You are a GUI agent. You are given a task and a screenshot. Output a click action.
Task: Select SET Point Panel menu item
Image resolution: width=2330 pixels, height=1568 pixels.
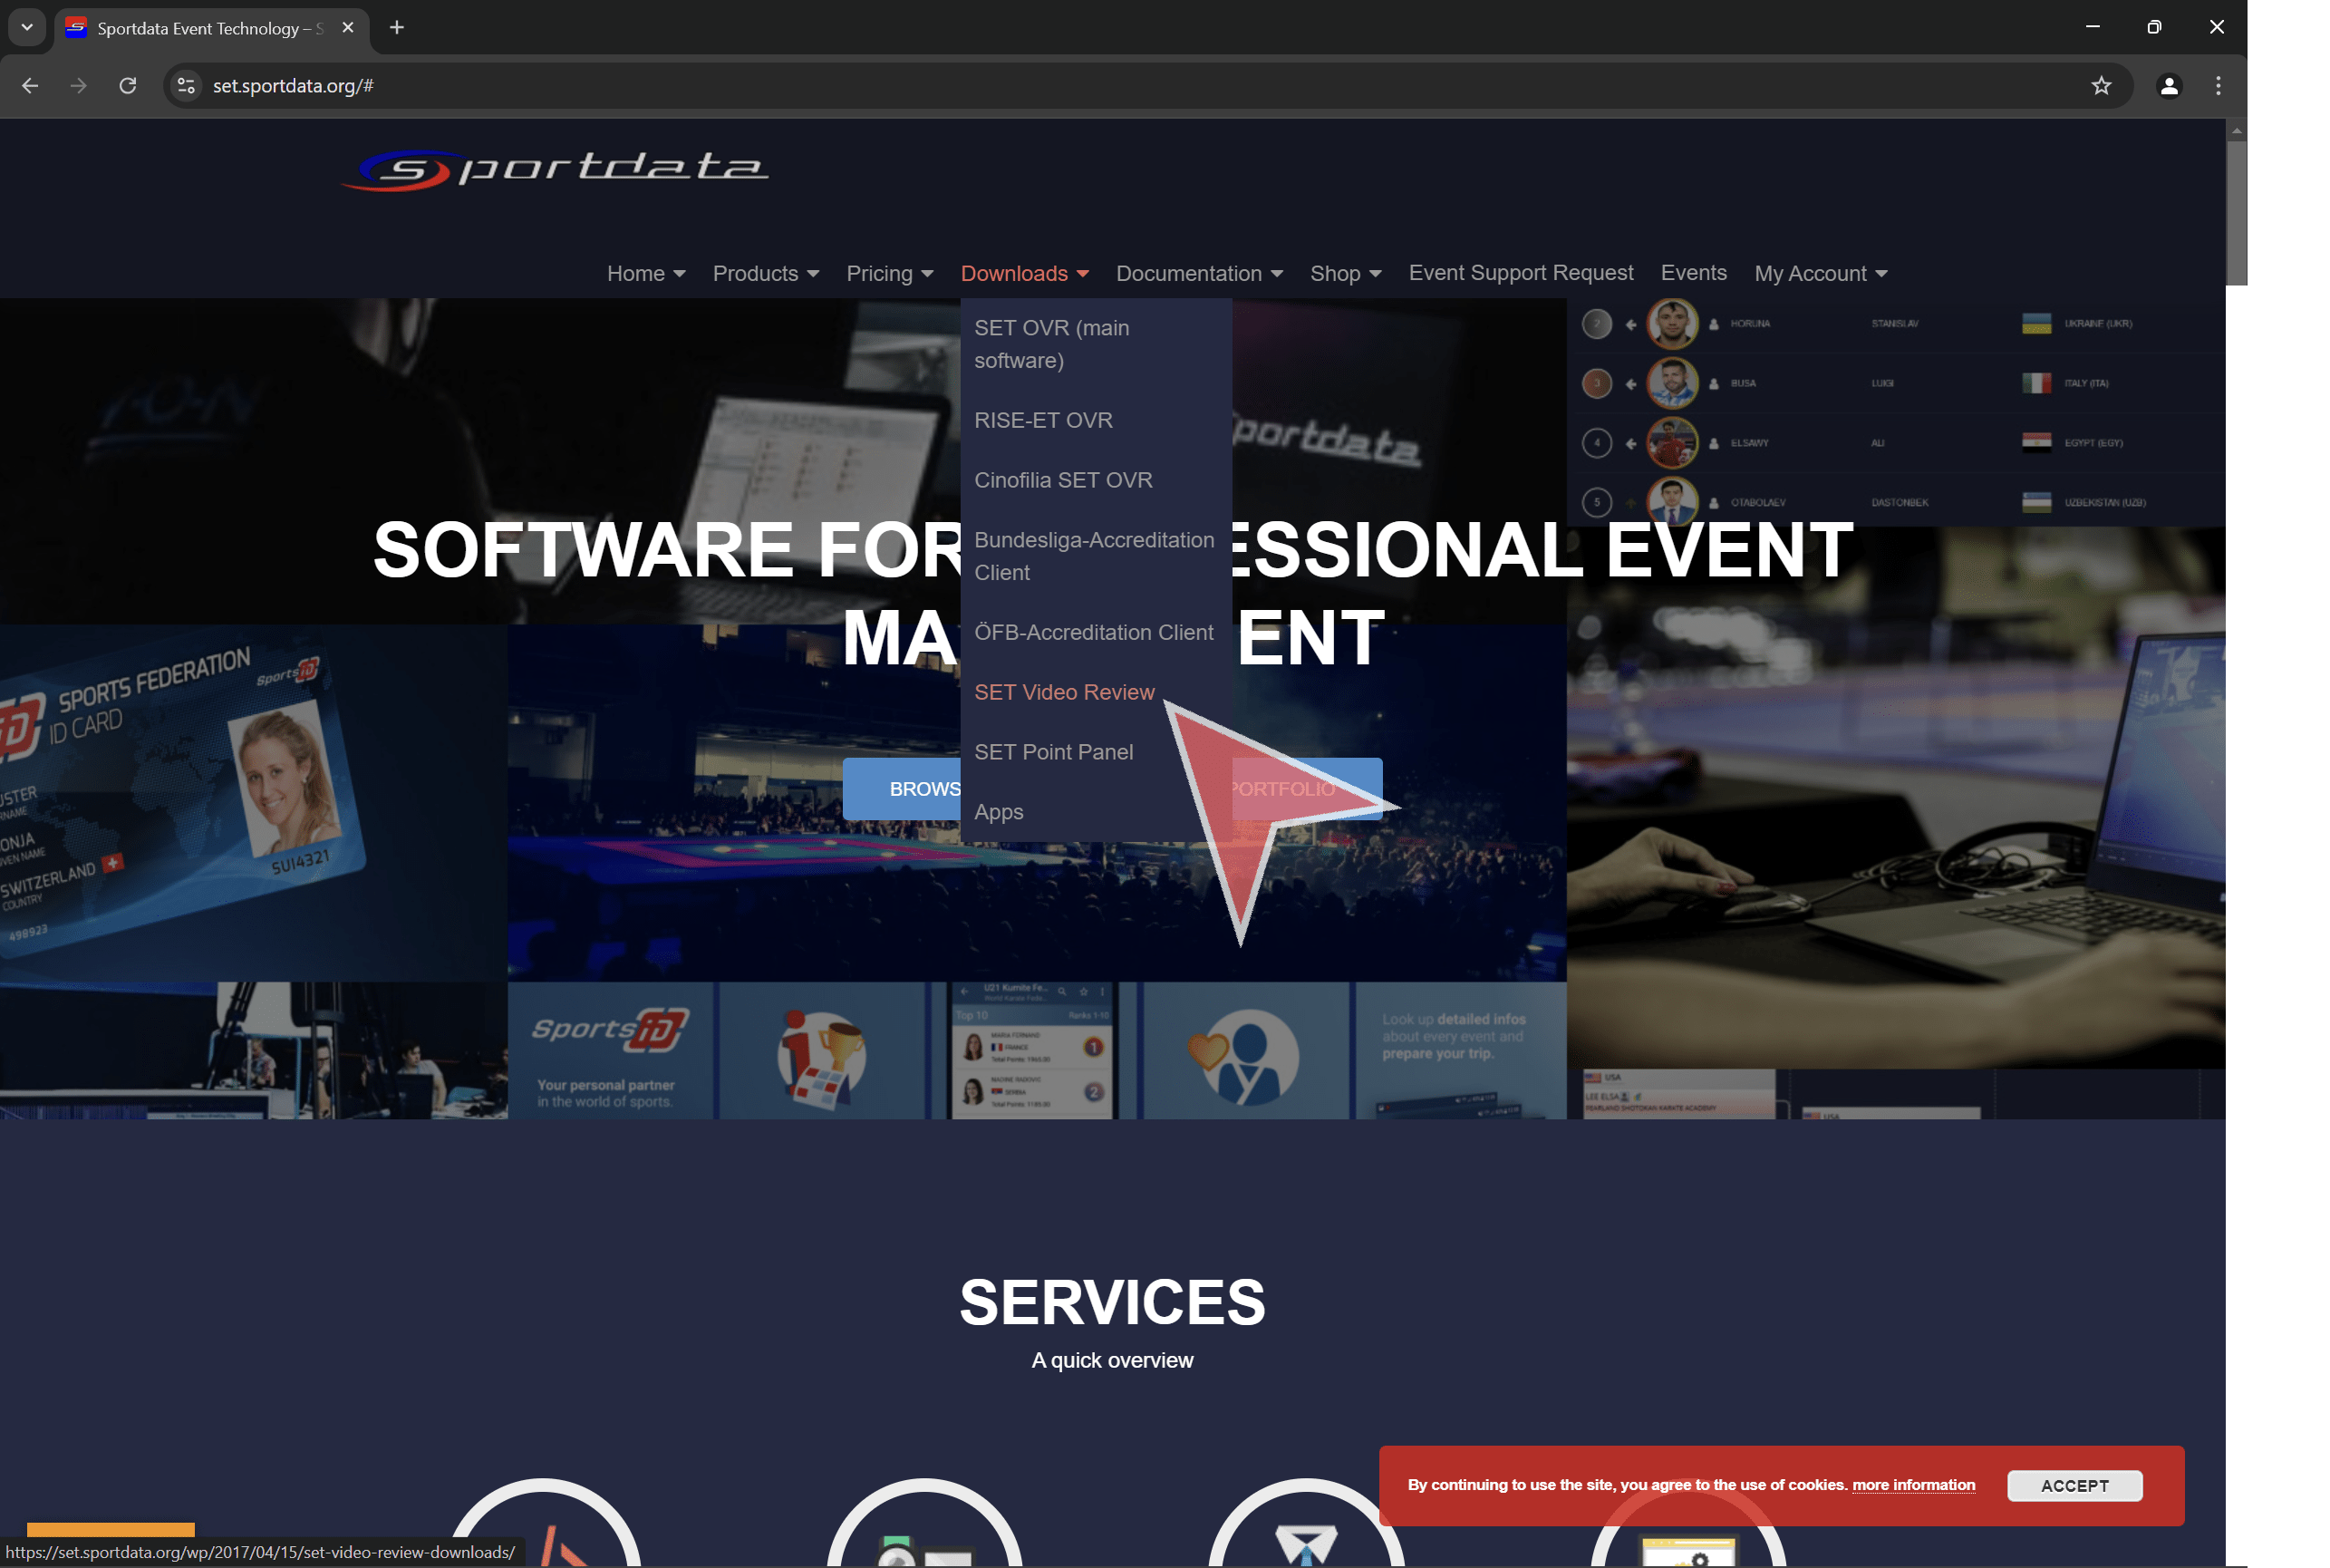click(x=1053, y=752)
